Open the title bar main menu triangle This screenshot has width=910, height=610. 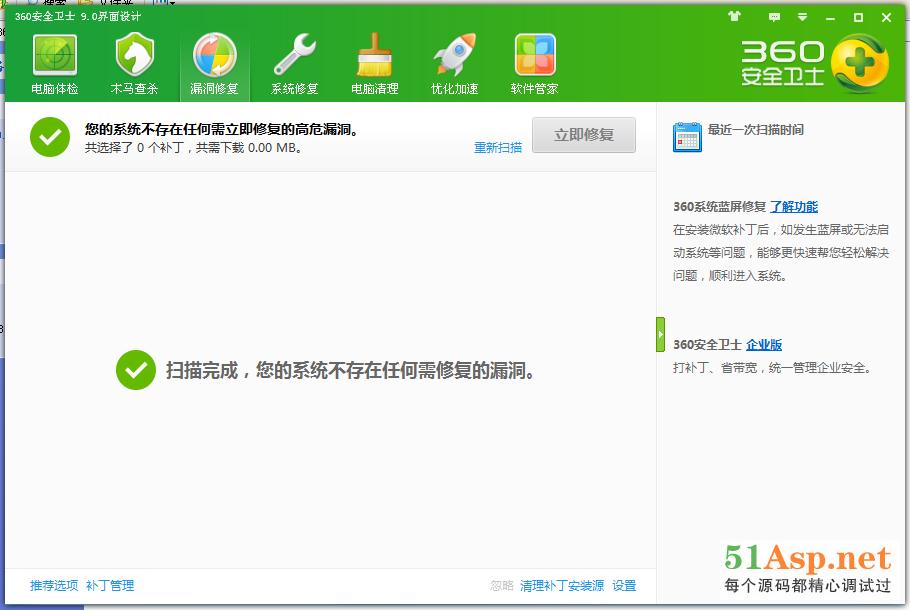tap(802, 17)
